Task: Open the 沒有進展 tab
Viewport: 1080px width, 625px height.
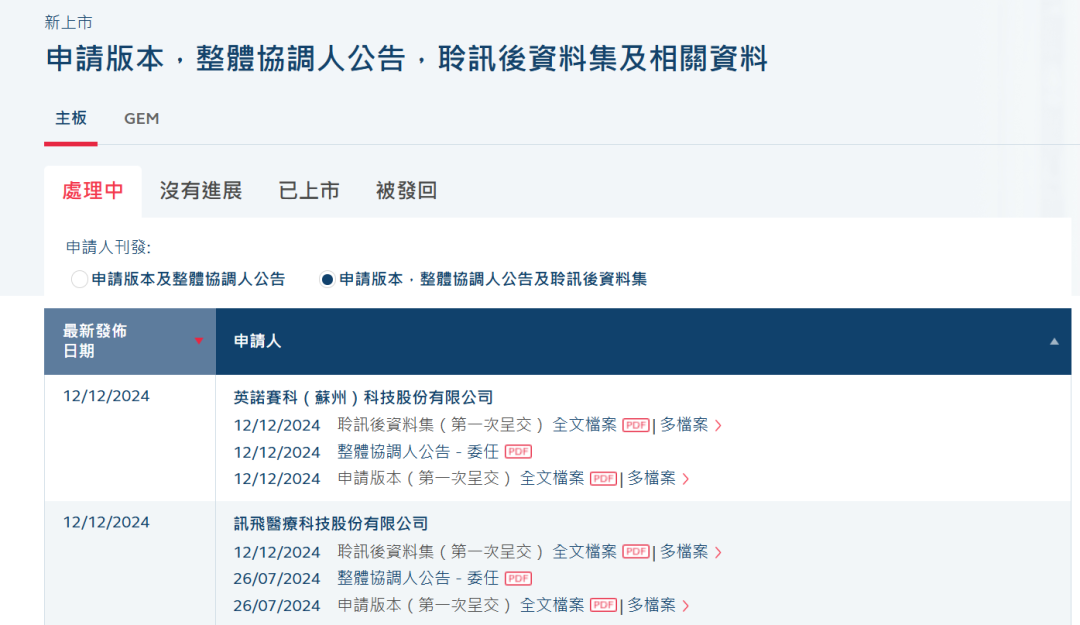Action: pyautogui.click(x=201, y=190)
